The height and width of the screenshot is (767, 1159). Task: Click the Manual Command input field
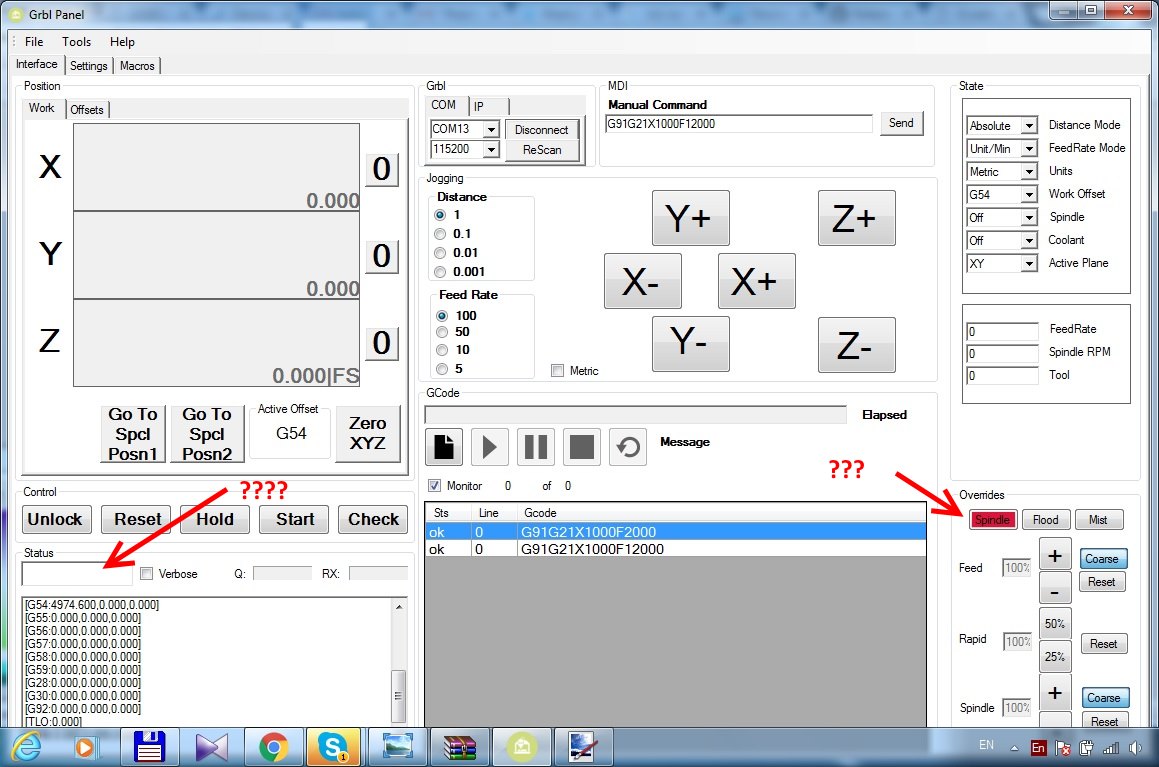738,123
